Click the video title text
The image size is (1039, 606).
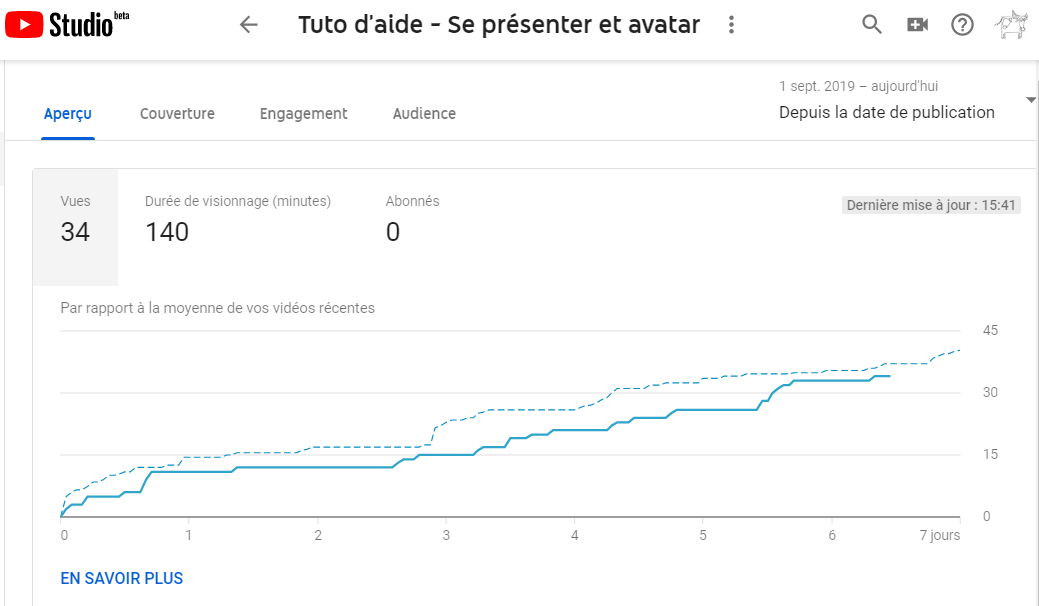tap(499, 25)
